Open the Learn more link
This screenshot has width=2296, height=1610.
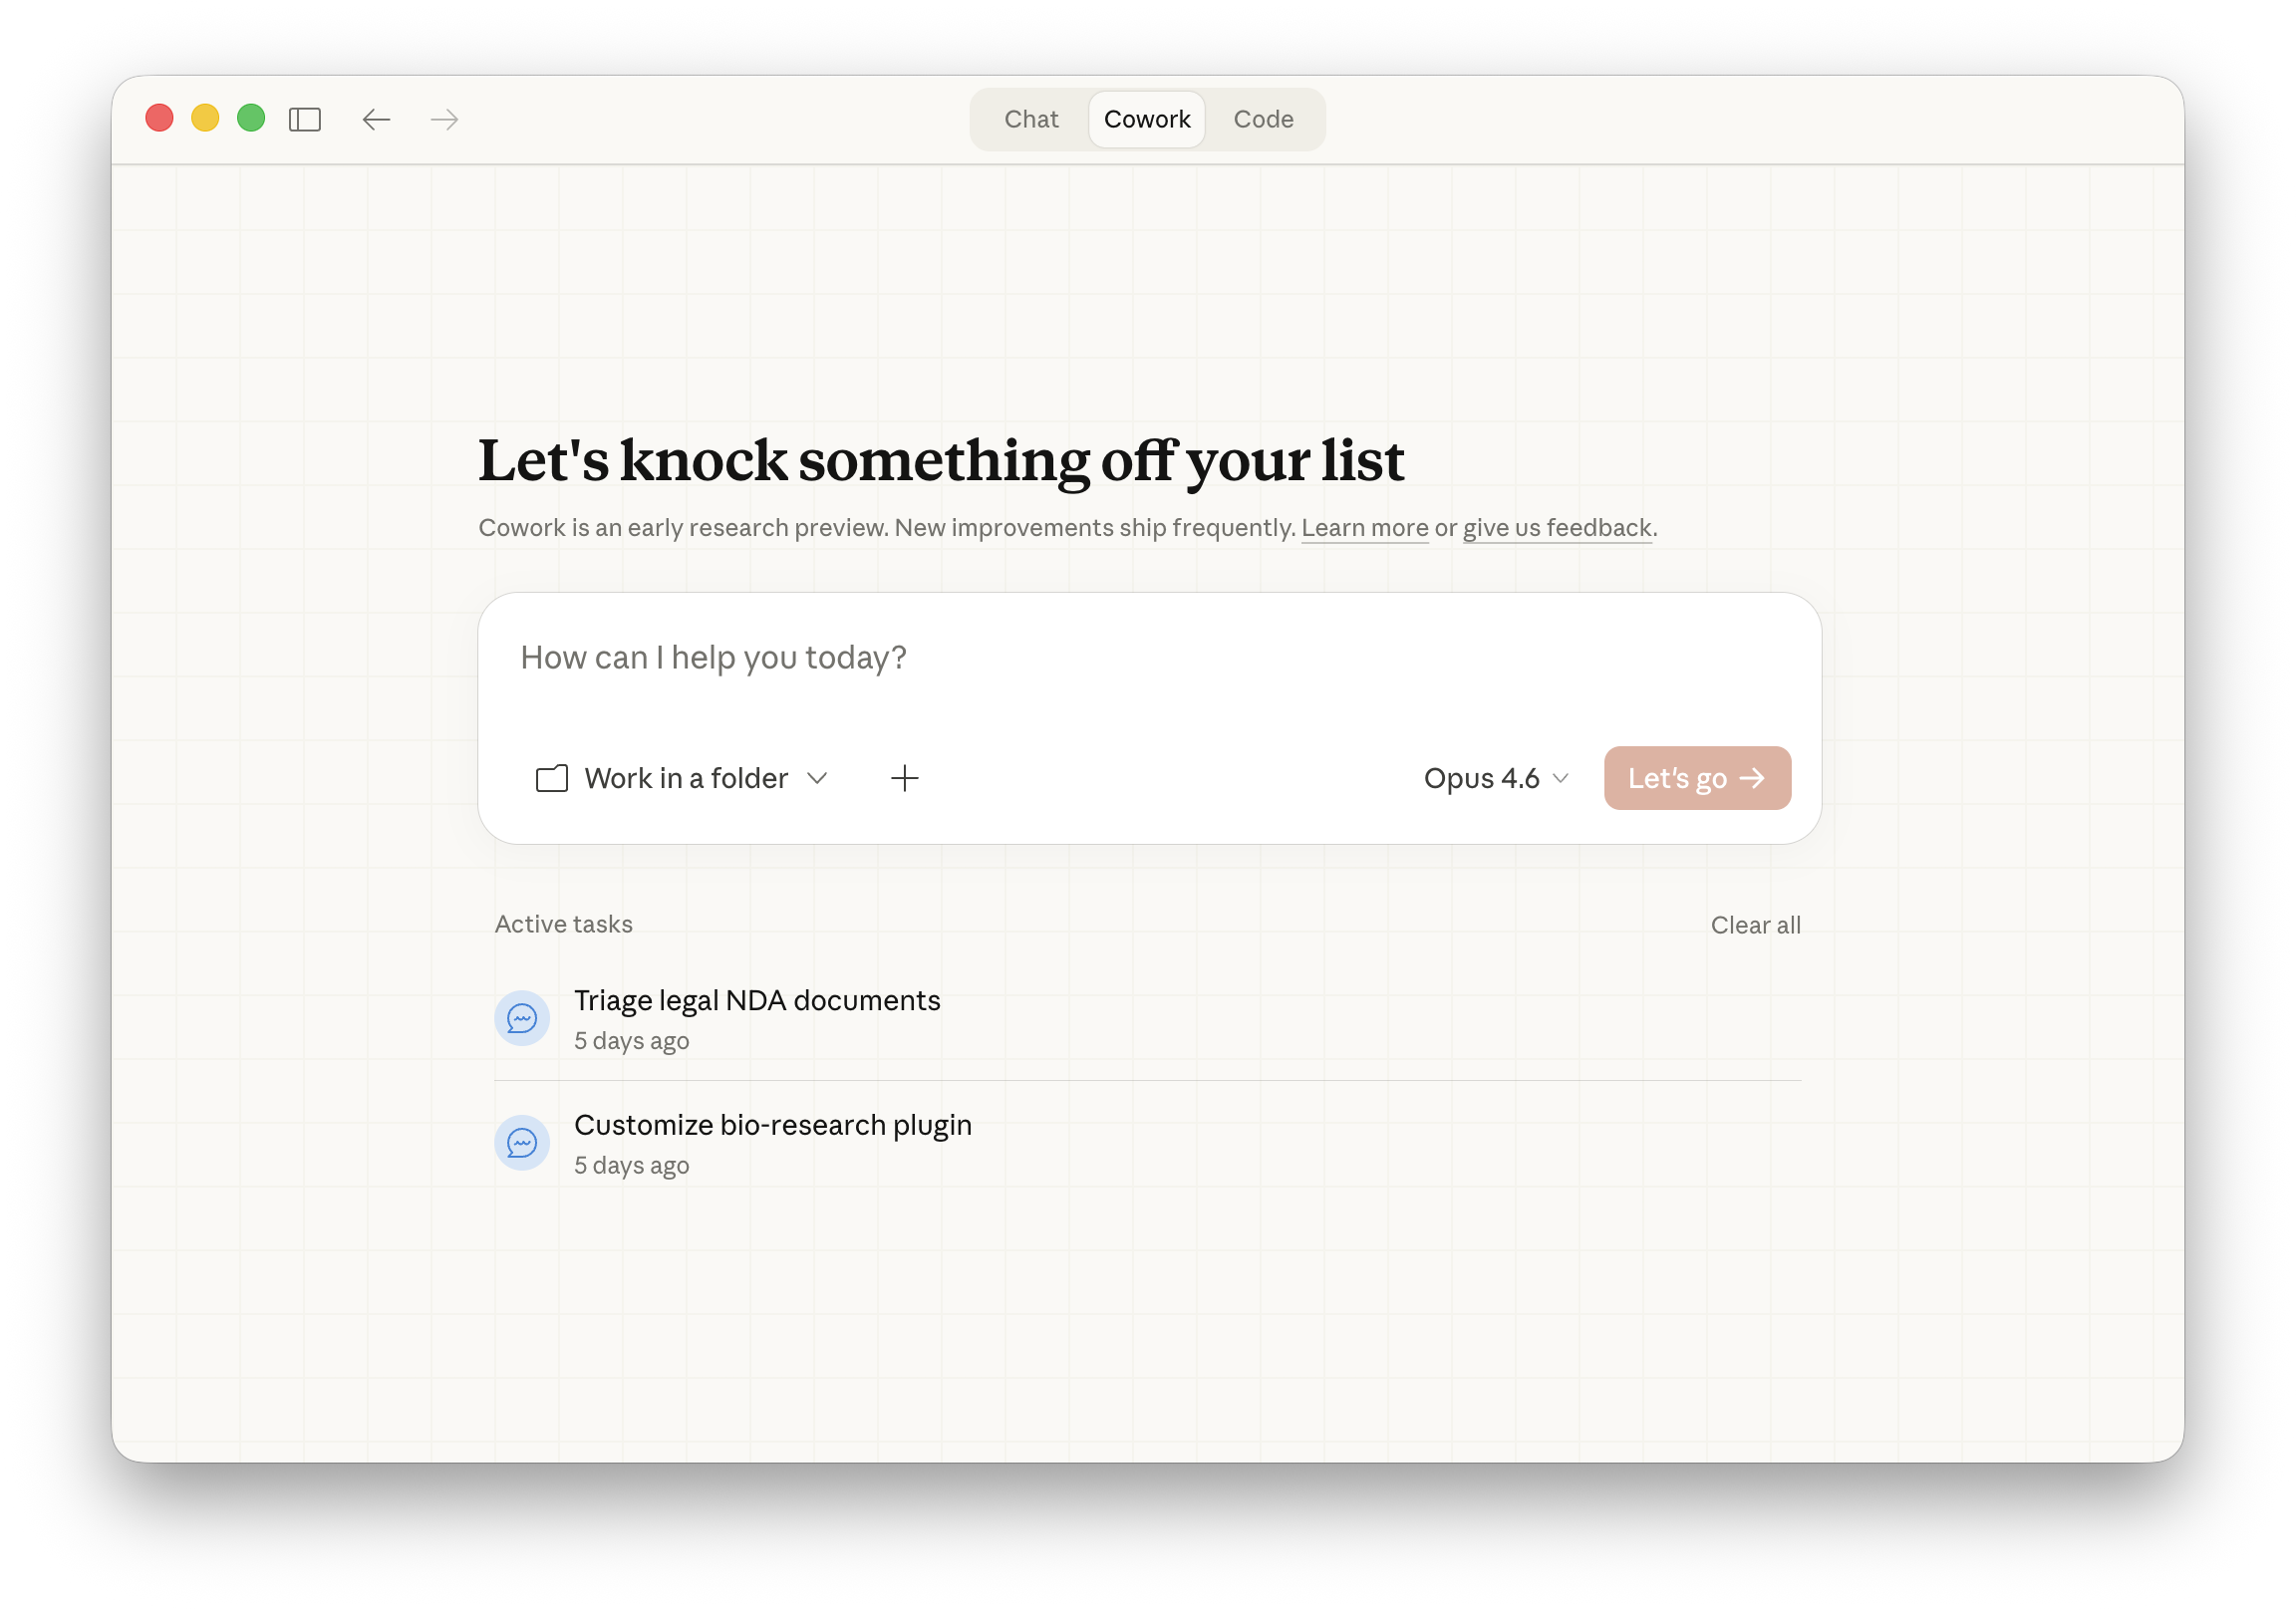pyautogui.click(x=1365, y=527)
